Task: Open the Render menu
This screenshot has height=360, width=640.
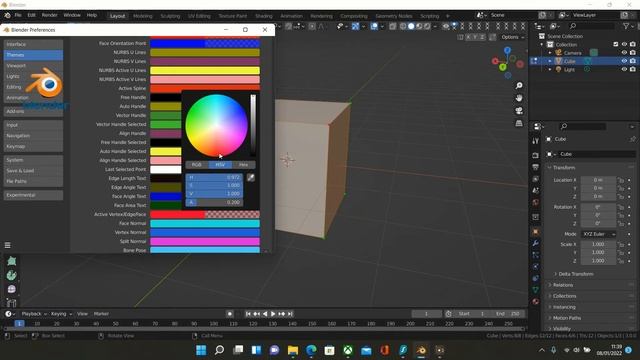Action: click(x=49, y=15)
